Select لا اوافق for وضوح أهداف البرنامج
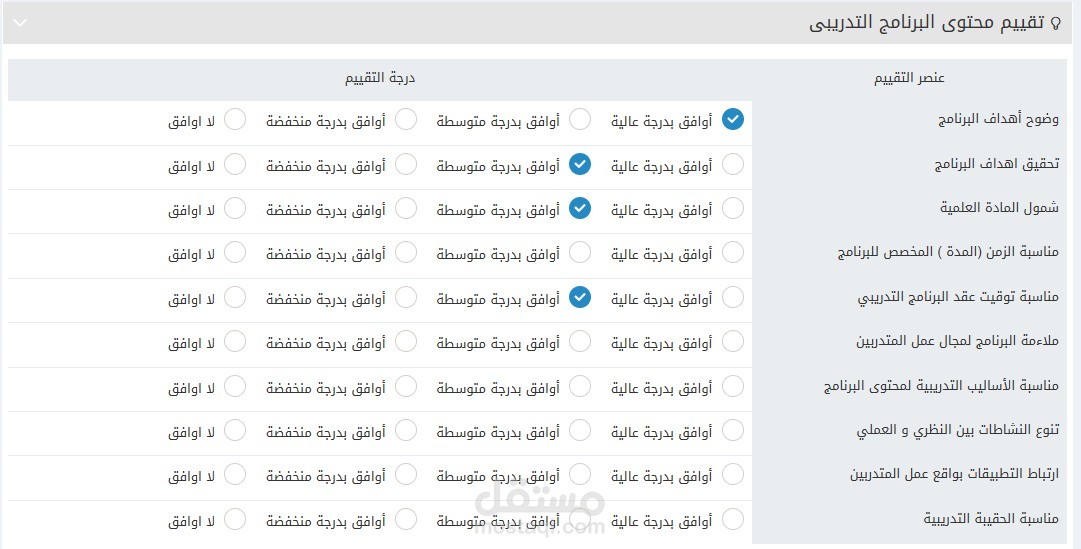The image size is (1081, 549). pos(235,119)
